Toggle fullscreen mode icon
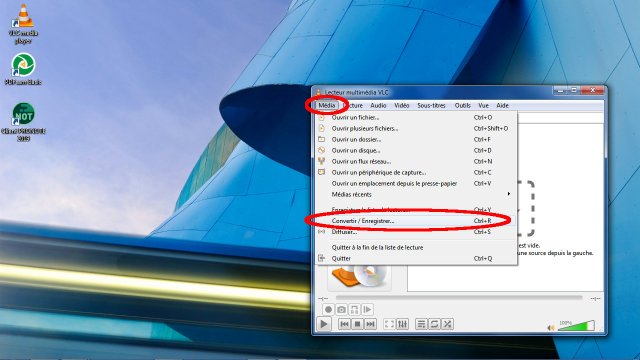This screenshot has height=360, width=640. pyautogui.click(x=389, y=324)
